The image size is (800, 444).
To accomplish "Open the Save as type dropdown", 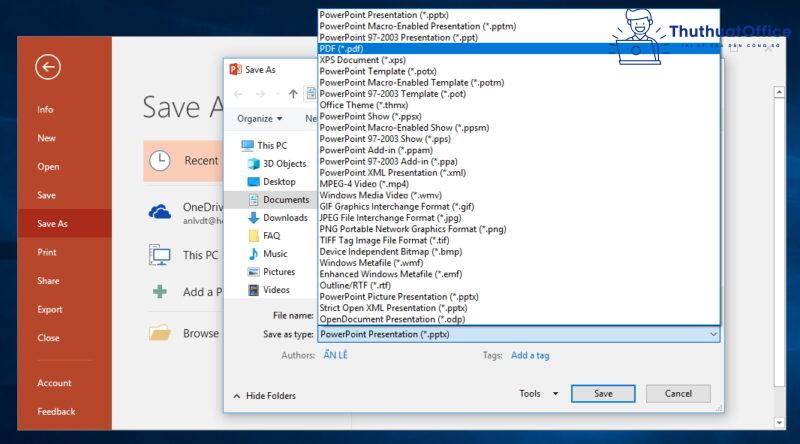I will [x=518, y=334].
